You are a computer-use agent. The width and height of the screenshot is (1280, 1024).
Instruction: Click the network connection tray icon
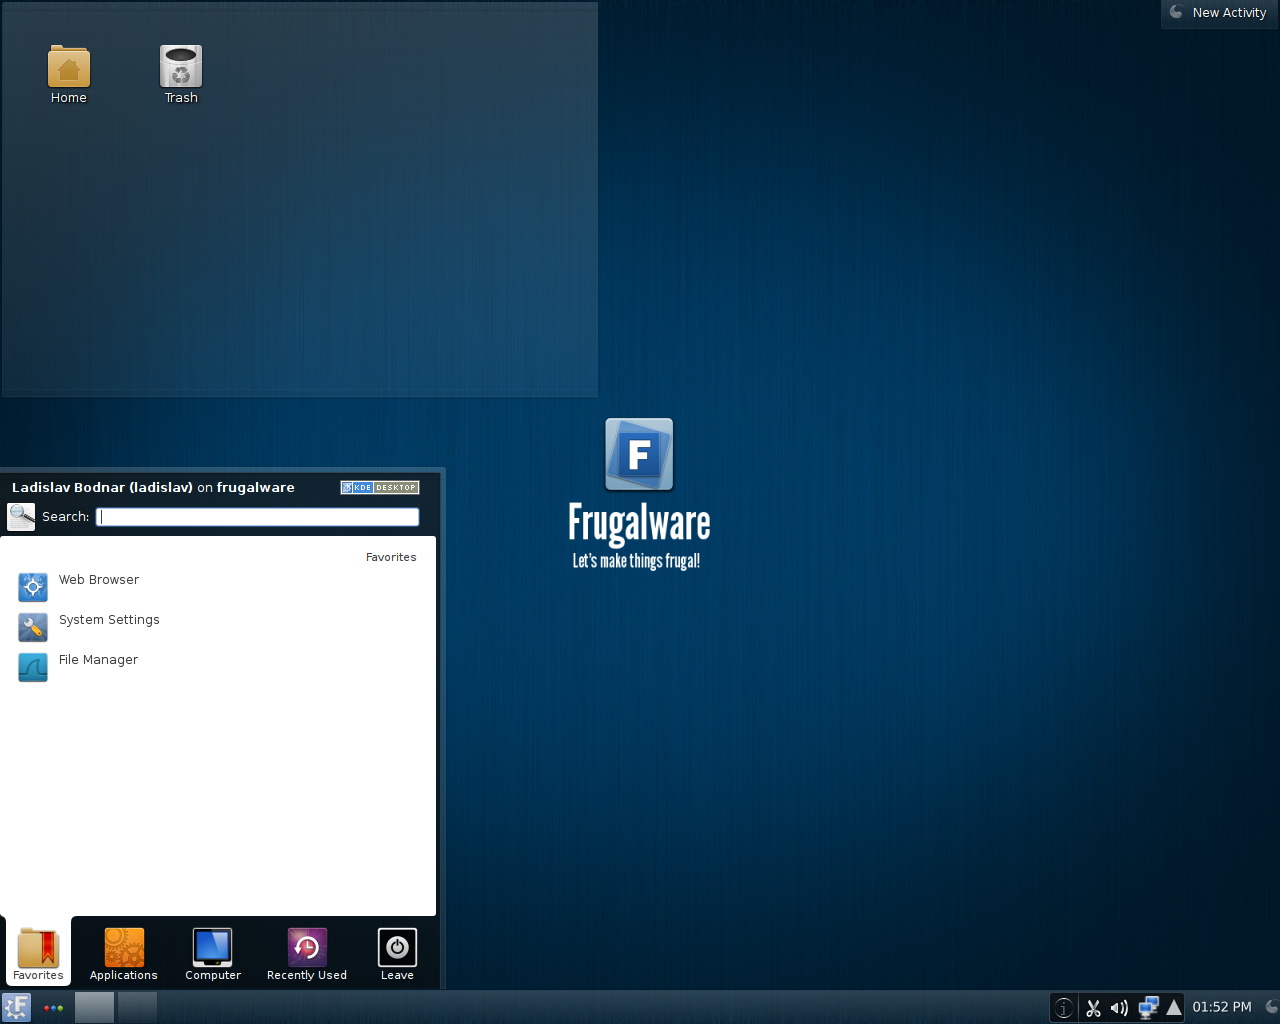point(1148,1008)
